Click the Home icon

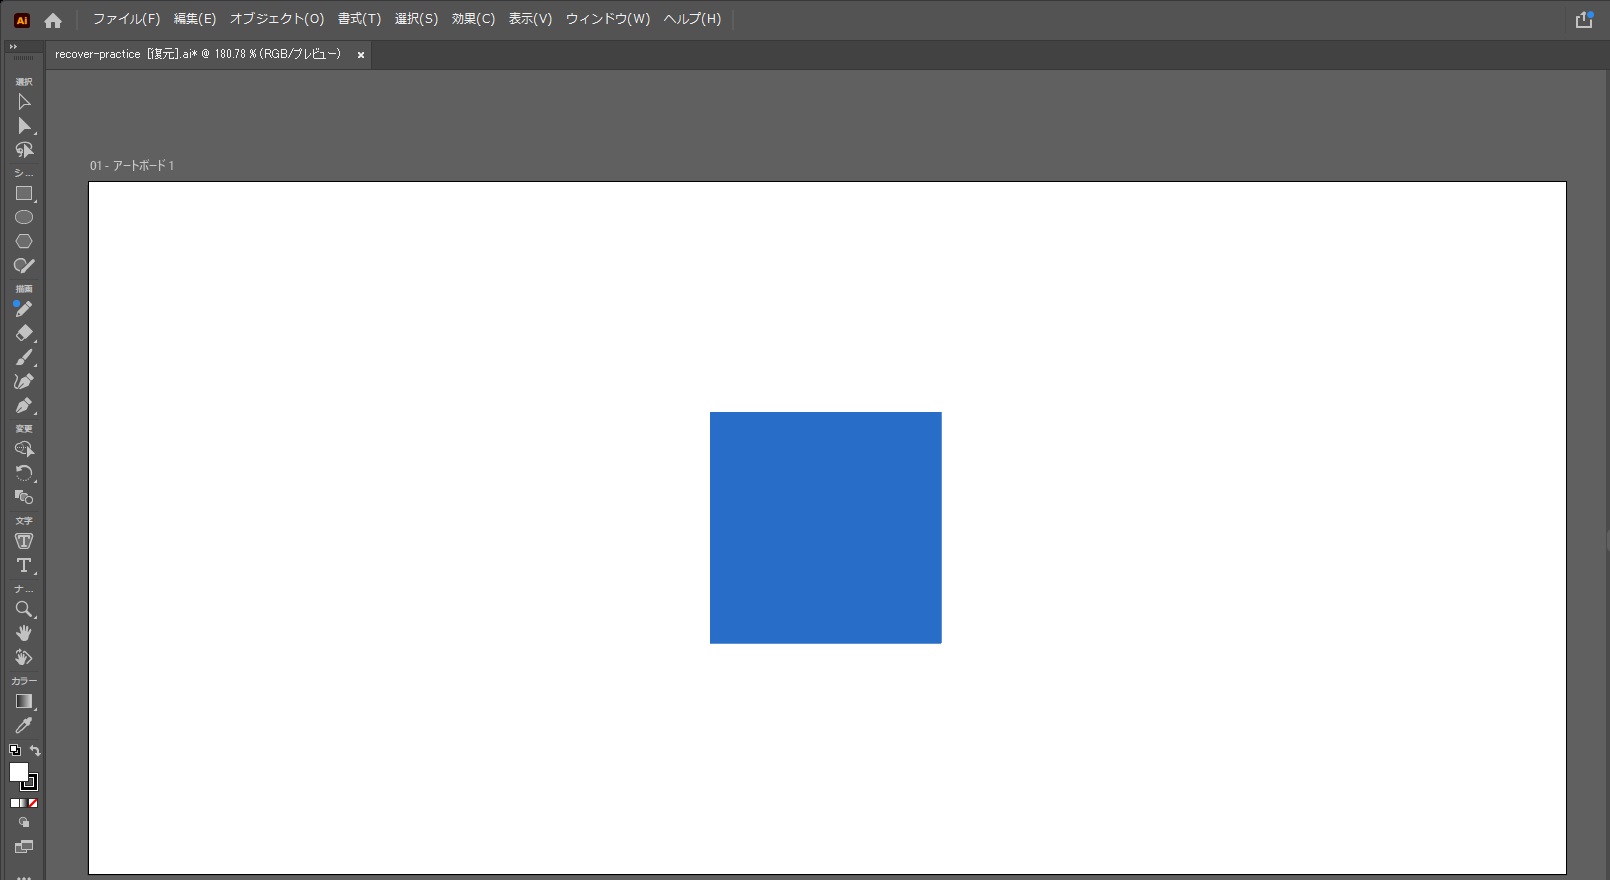(x=53, y=20)
